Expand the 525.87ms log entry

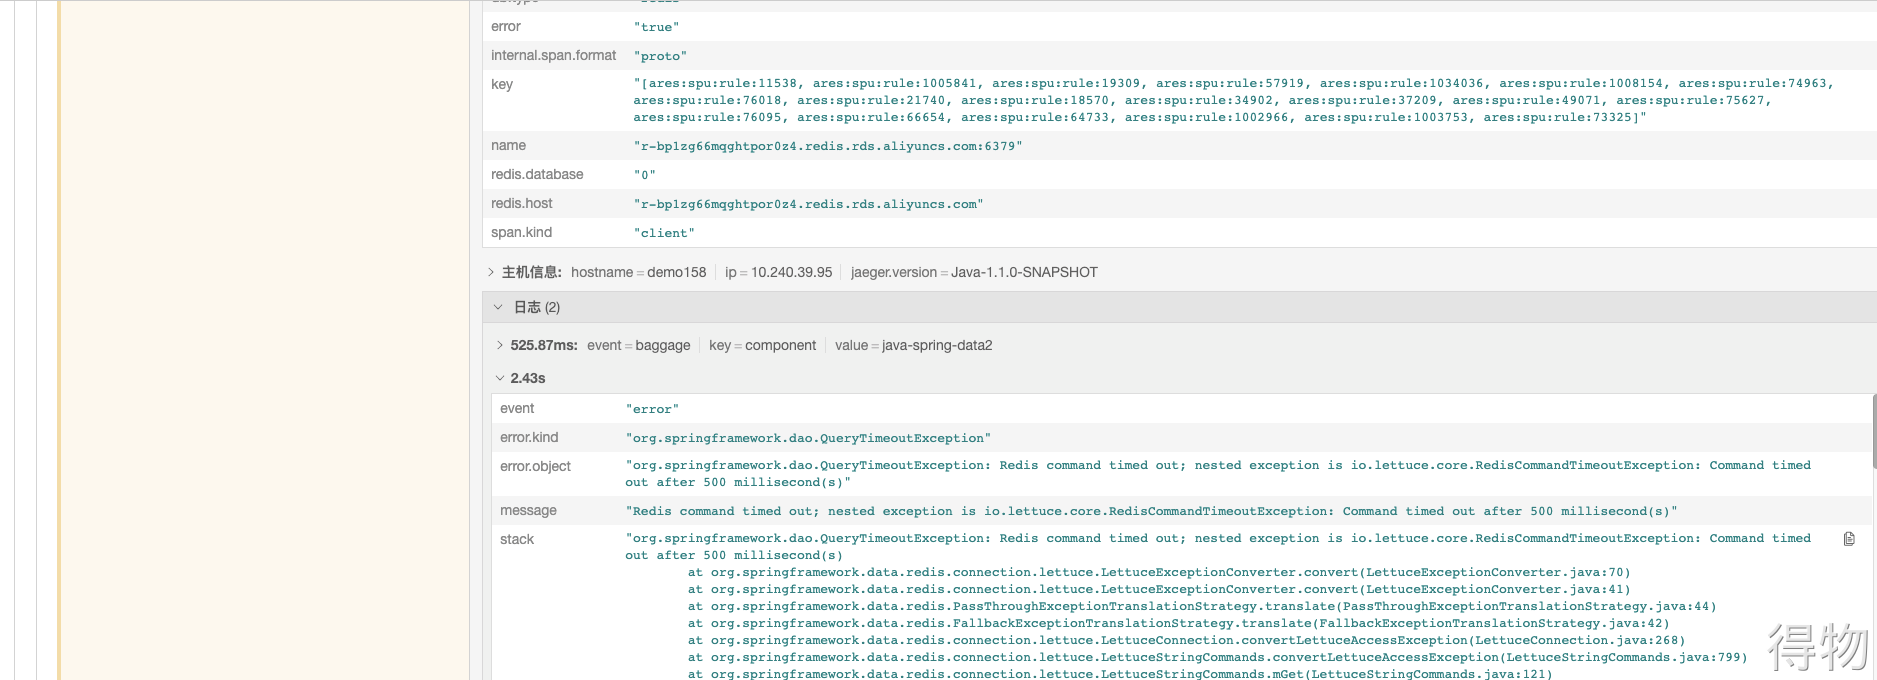click(500, 346)
